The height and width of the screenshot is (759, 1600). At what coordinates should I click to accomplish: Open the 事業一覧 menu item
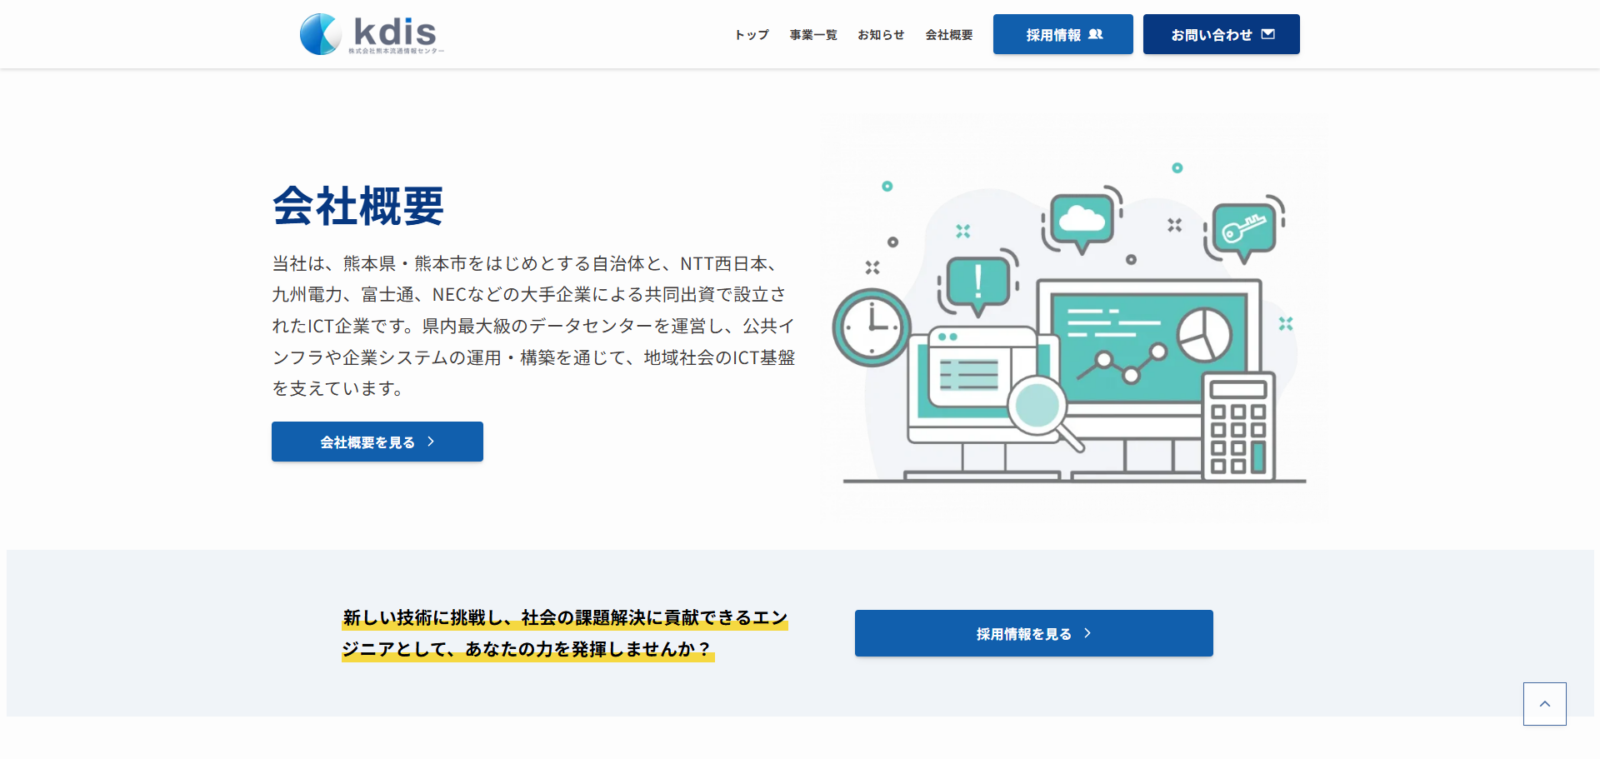pyautogui.click(x=813, y=35)
